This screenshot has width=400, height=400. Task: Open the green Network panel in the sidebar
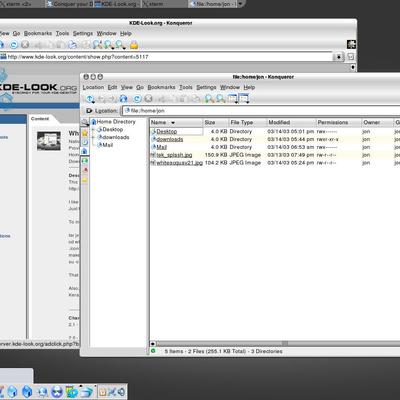tap(85, 161)
